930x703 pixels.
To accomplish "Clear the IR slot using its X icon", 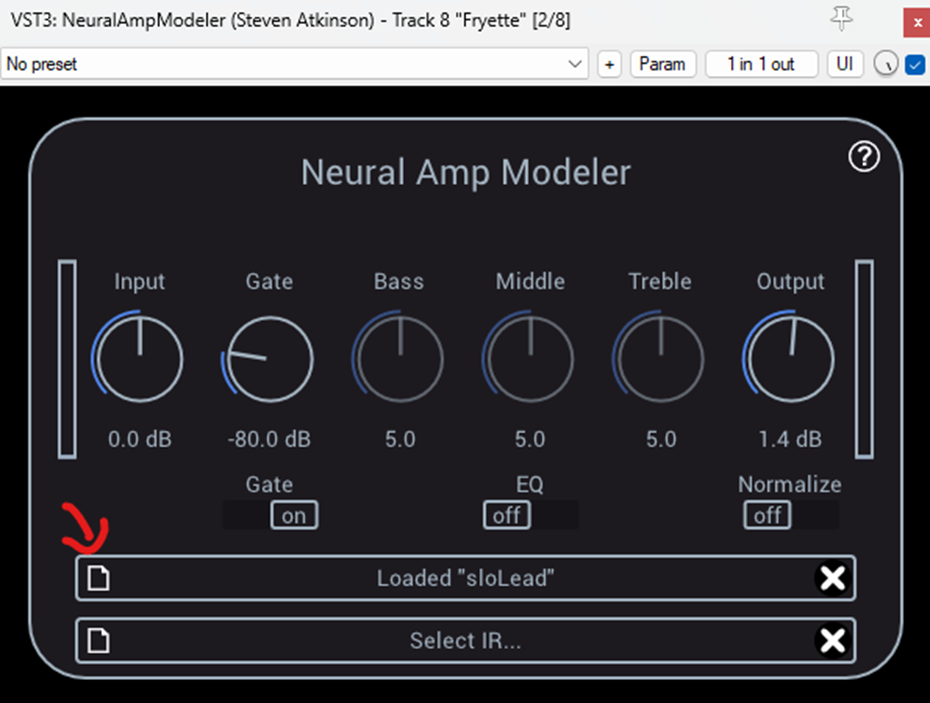I will 833,641.
